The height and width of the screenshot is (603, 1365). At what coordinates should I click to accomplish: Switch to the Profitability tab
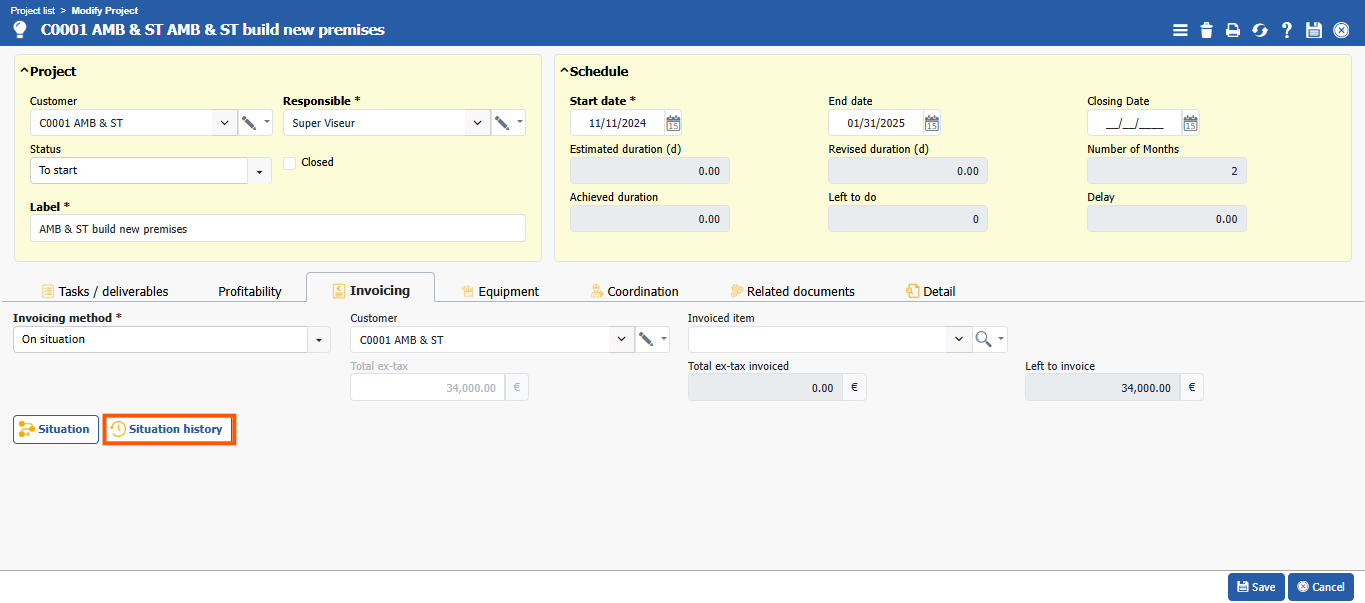tap(249, 291)
